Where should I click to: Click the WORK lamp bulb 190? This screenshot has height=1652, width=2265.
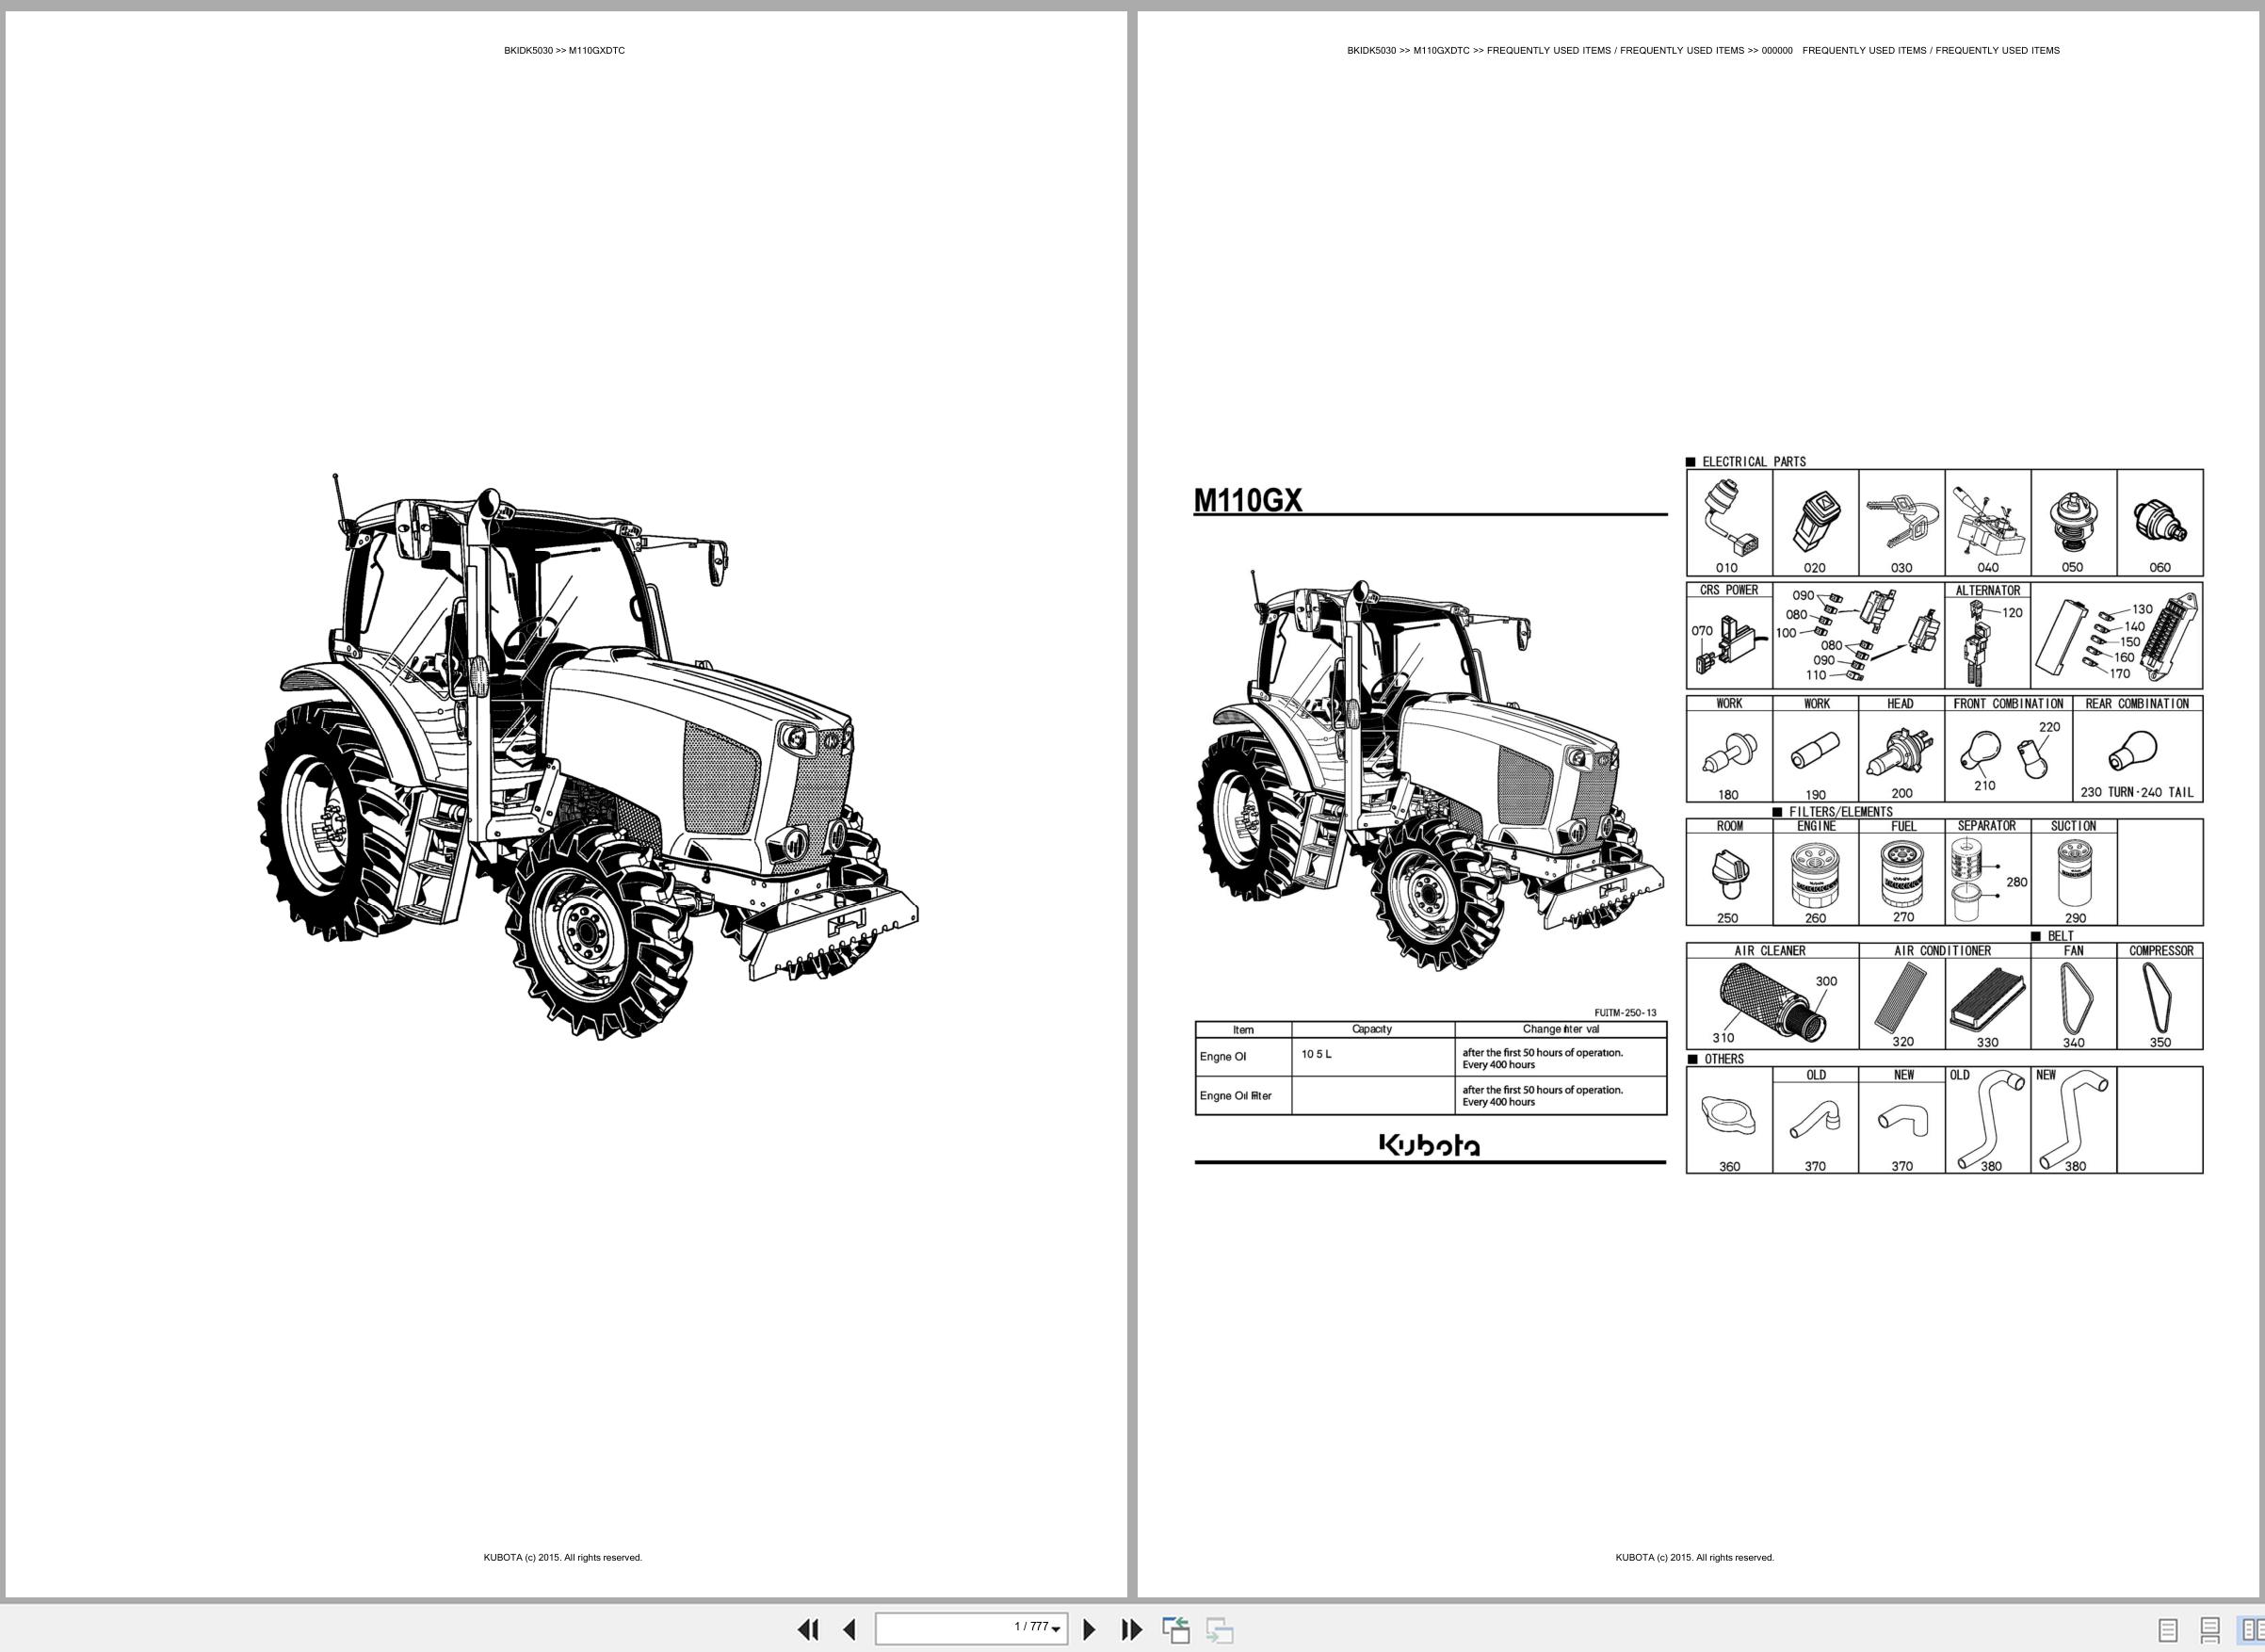[x=1815, y=750]
